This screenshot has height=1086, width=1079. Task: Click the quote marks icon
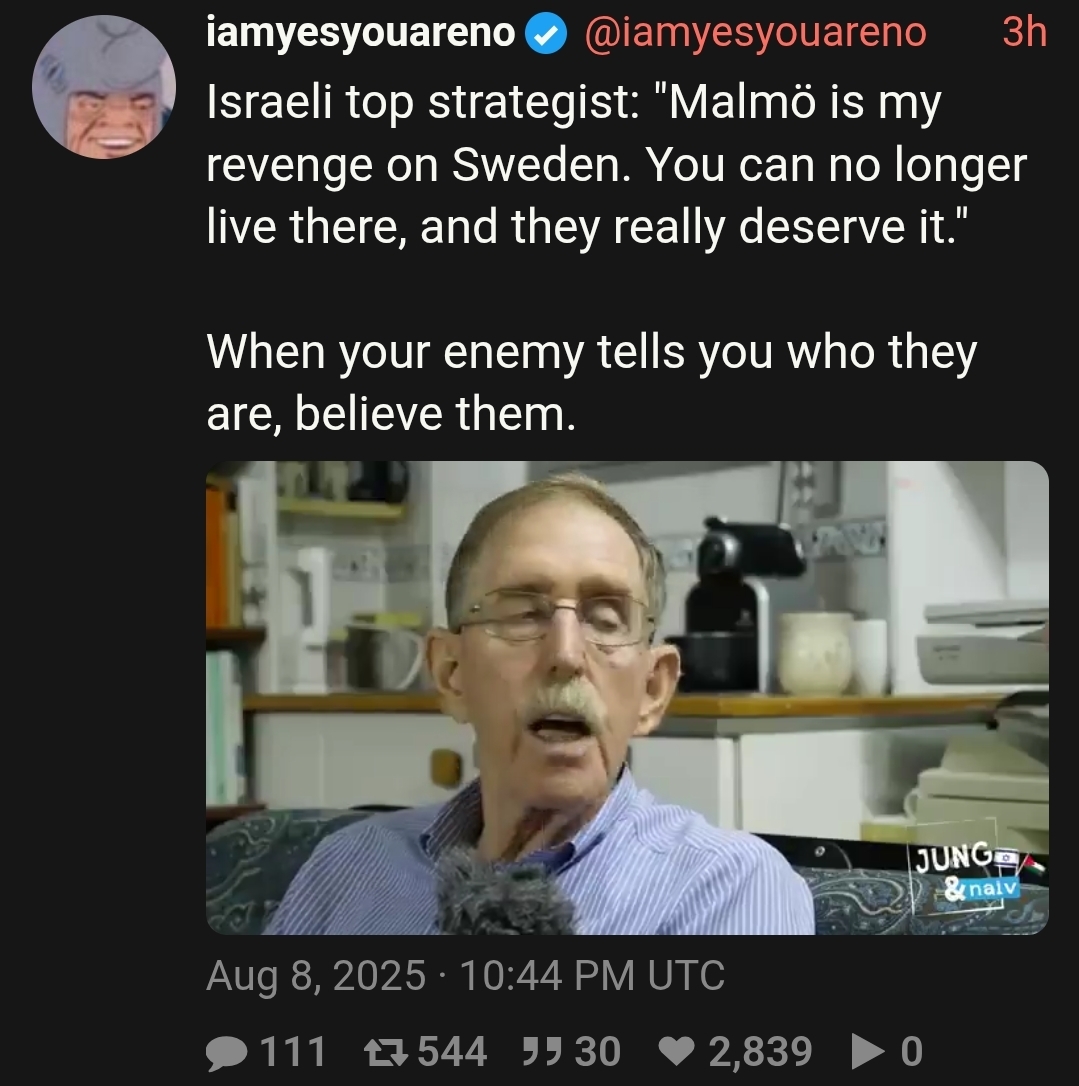tap(542, 1050)
